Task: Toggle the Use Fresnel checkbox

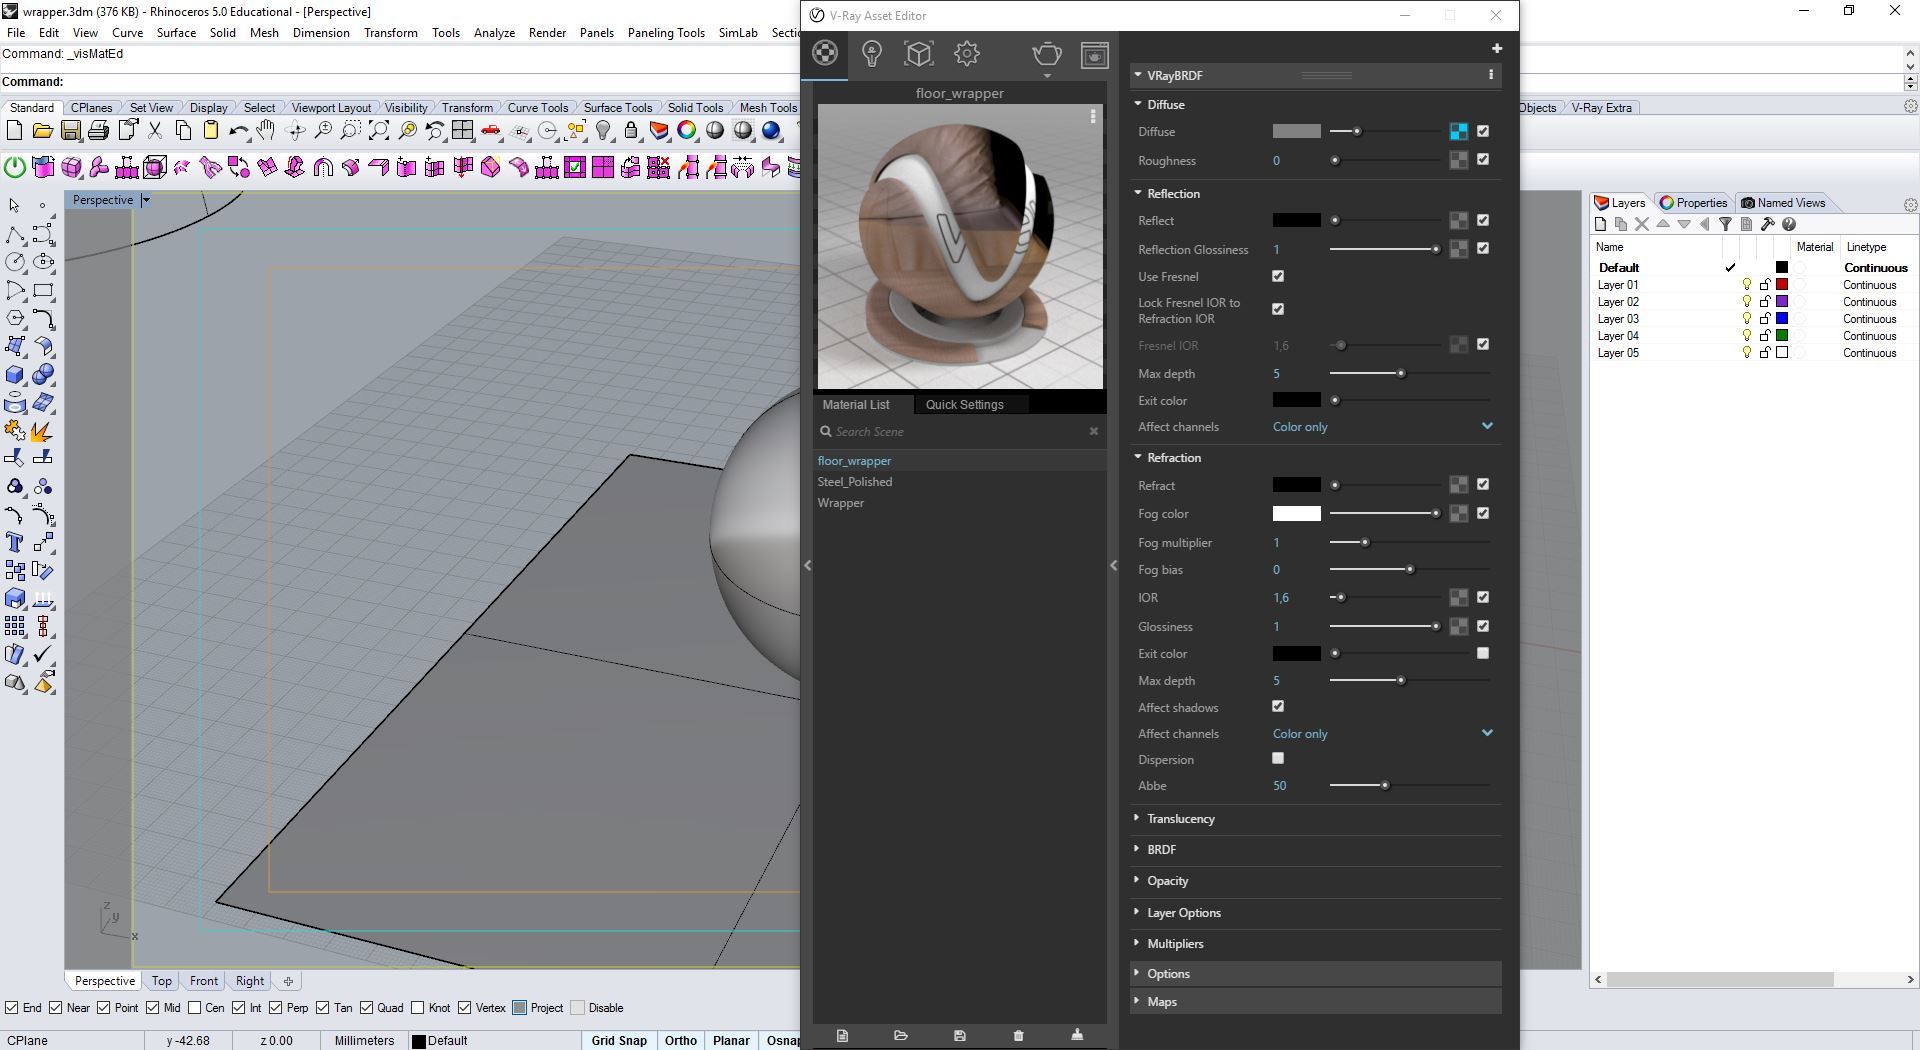Action: (x=1278, y=276)
